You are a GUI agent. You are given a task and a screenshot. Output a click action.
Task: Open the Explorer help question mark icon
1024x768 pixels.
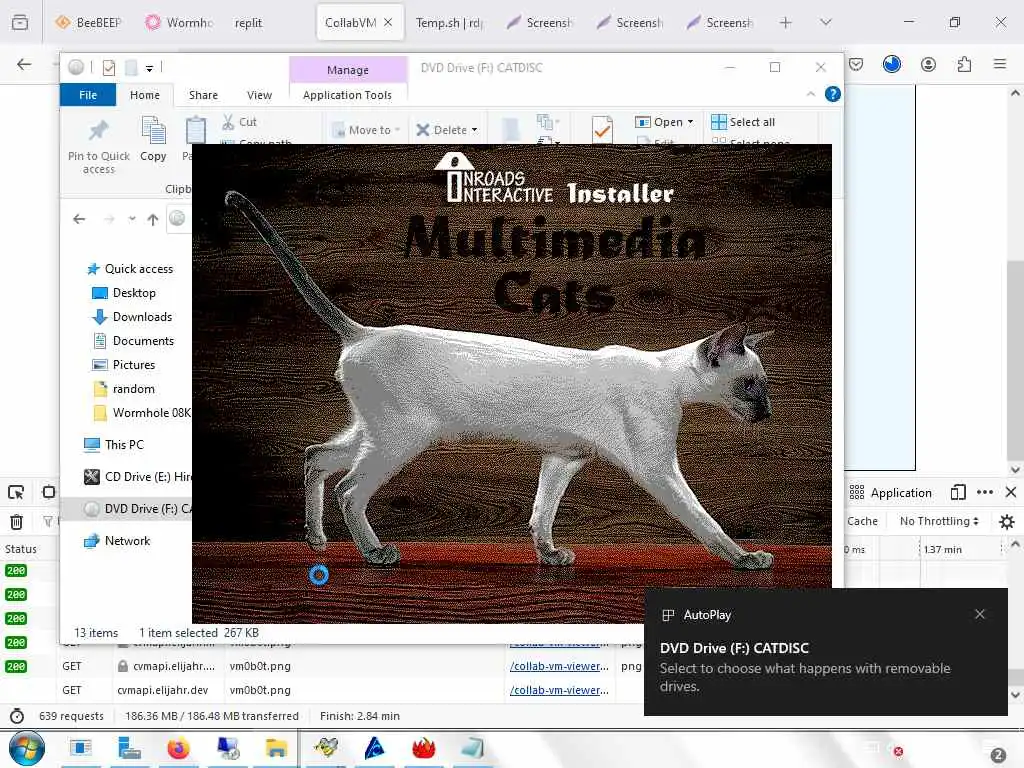pos(833,94)
